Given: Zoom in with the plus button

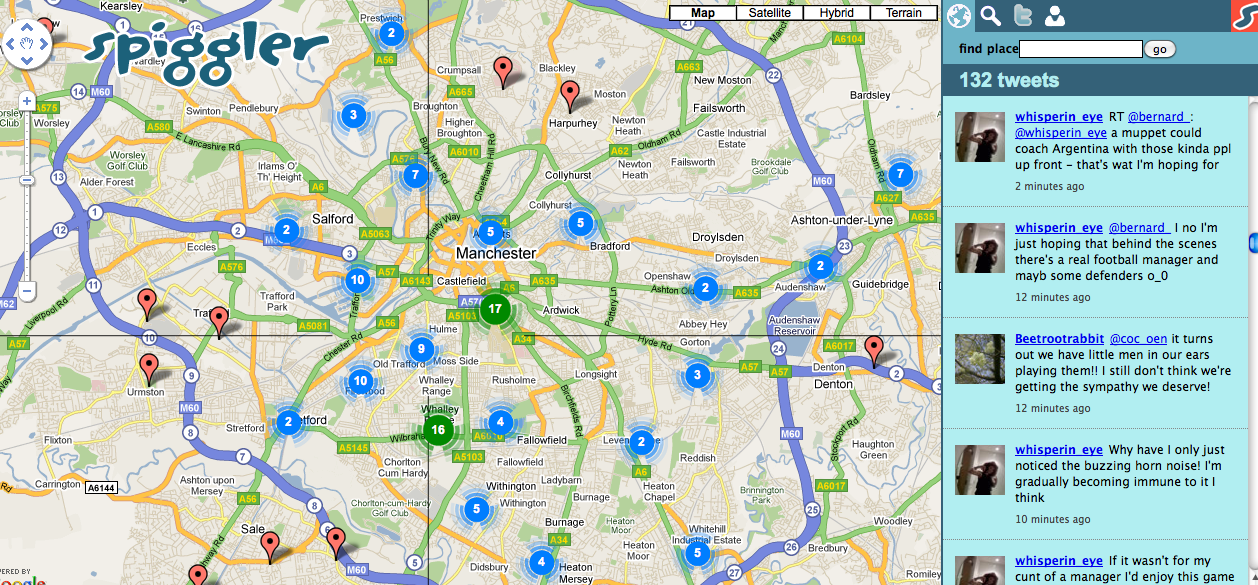Looking at the screenshot, I should tap(27, 101).
